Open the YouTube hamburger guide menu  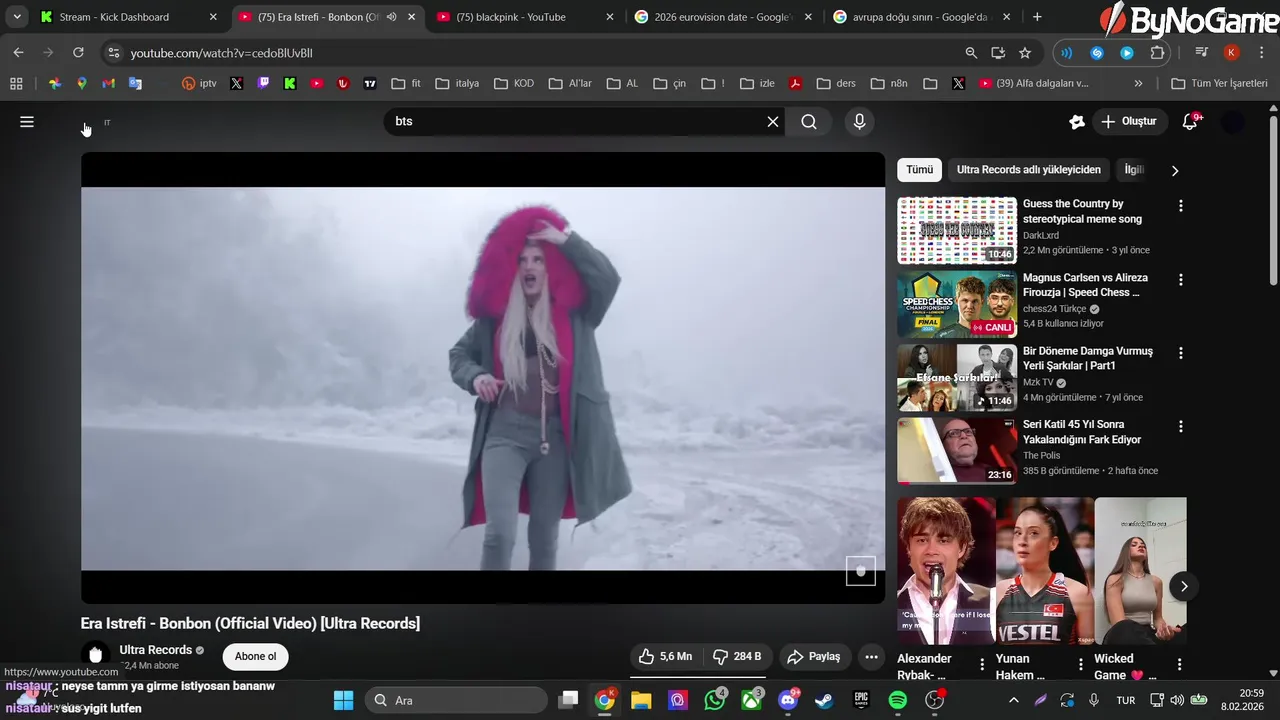click(x=27, y=122)
